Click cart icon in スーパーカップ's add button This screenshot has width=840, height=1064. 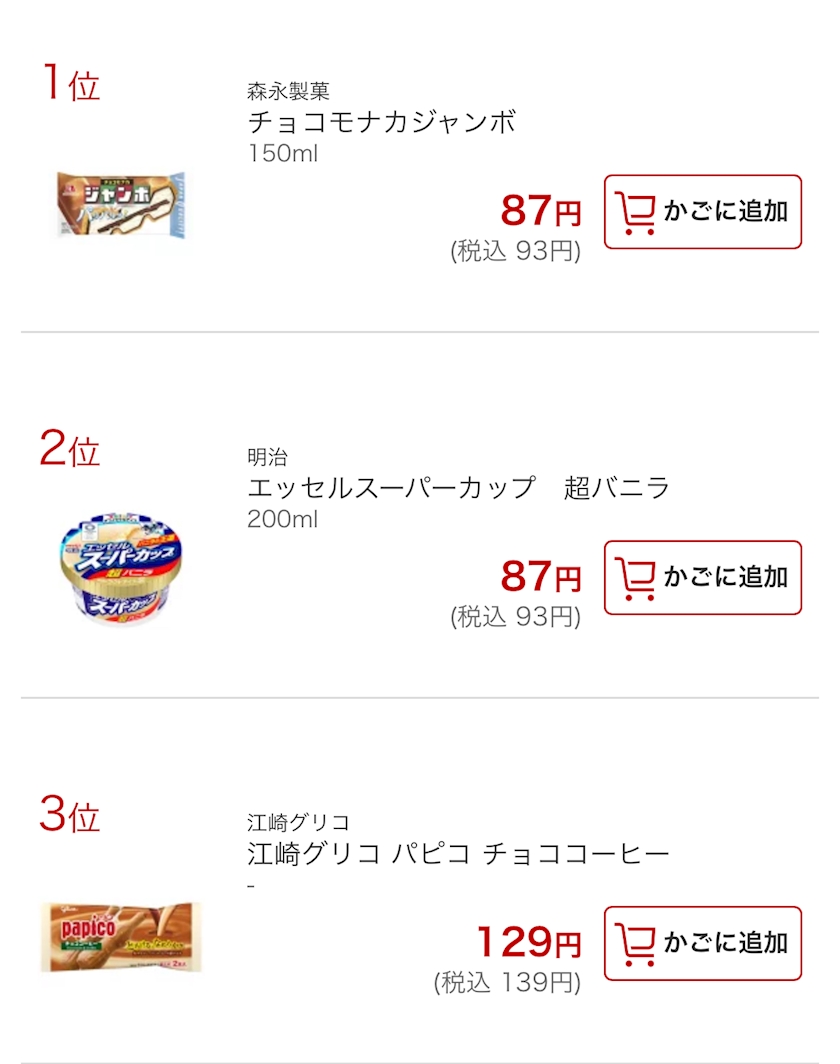(635, 578)
